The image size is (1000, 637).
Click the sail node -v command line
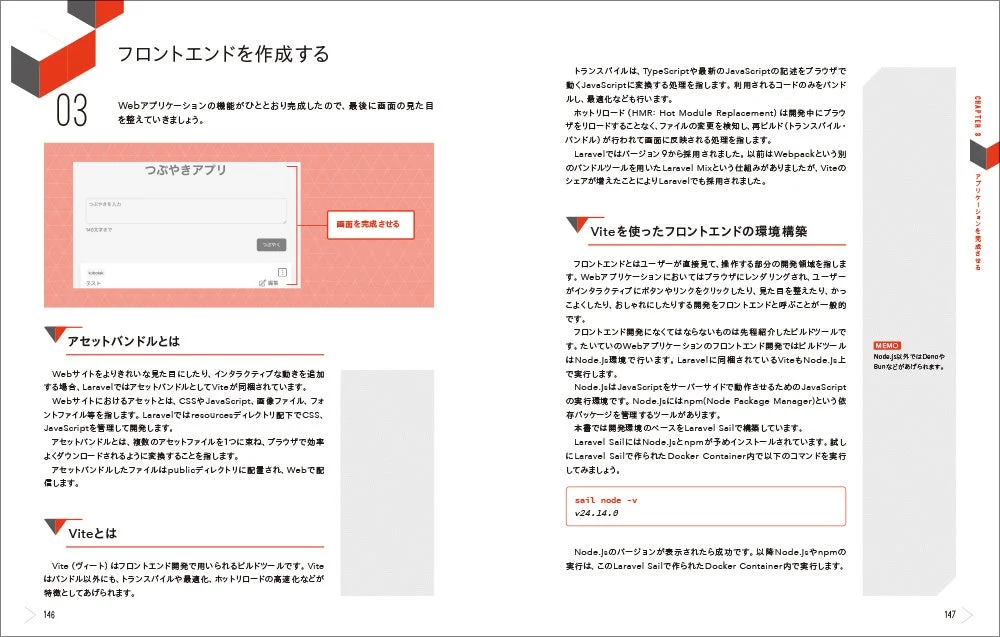point(606,501)
